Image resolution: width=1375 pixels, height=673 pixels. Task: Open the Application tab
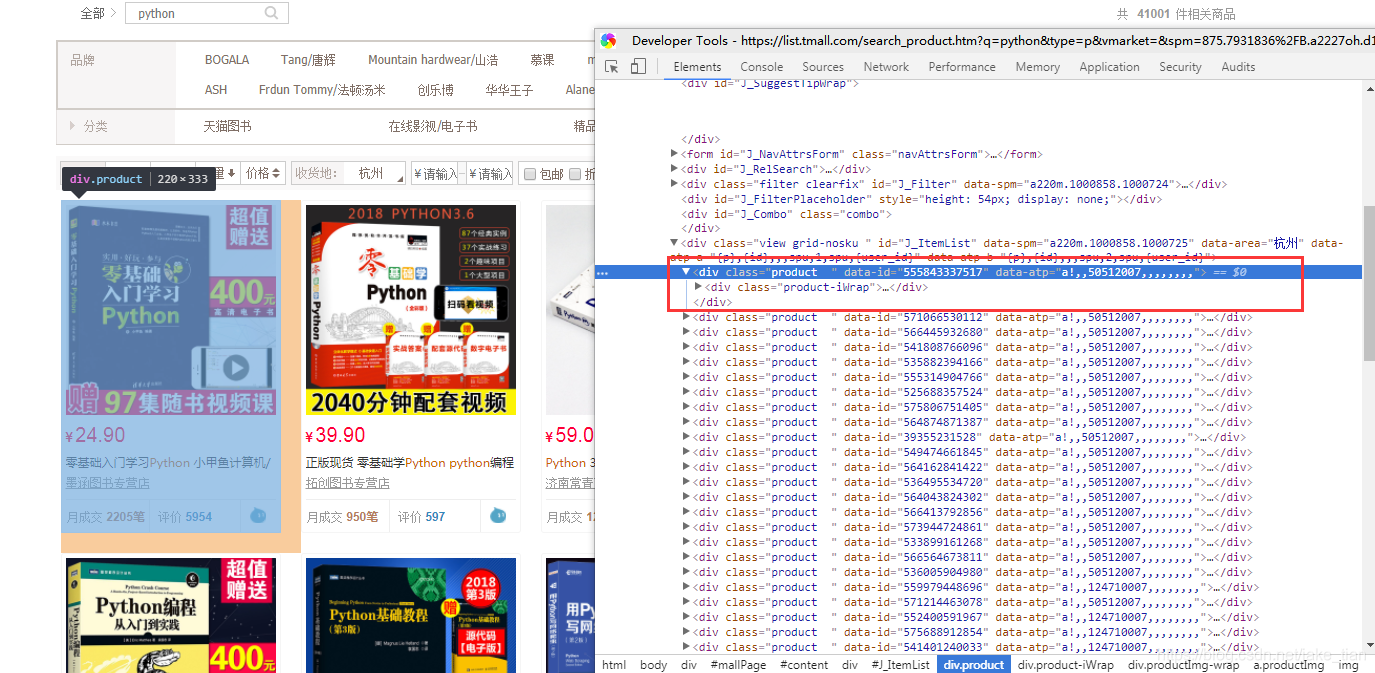tap(1109, 67)
